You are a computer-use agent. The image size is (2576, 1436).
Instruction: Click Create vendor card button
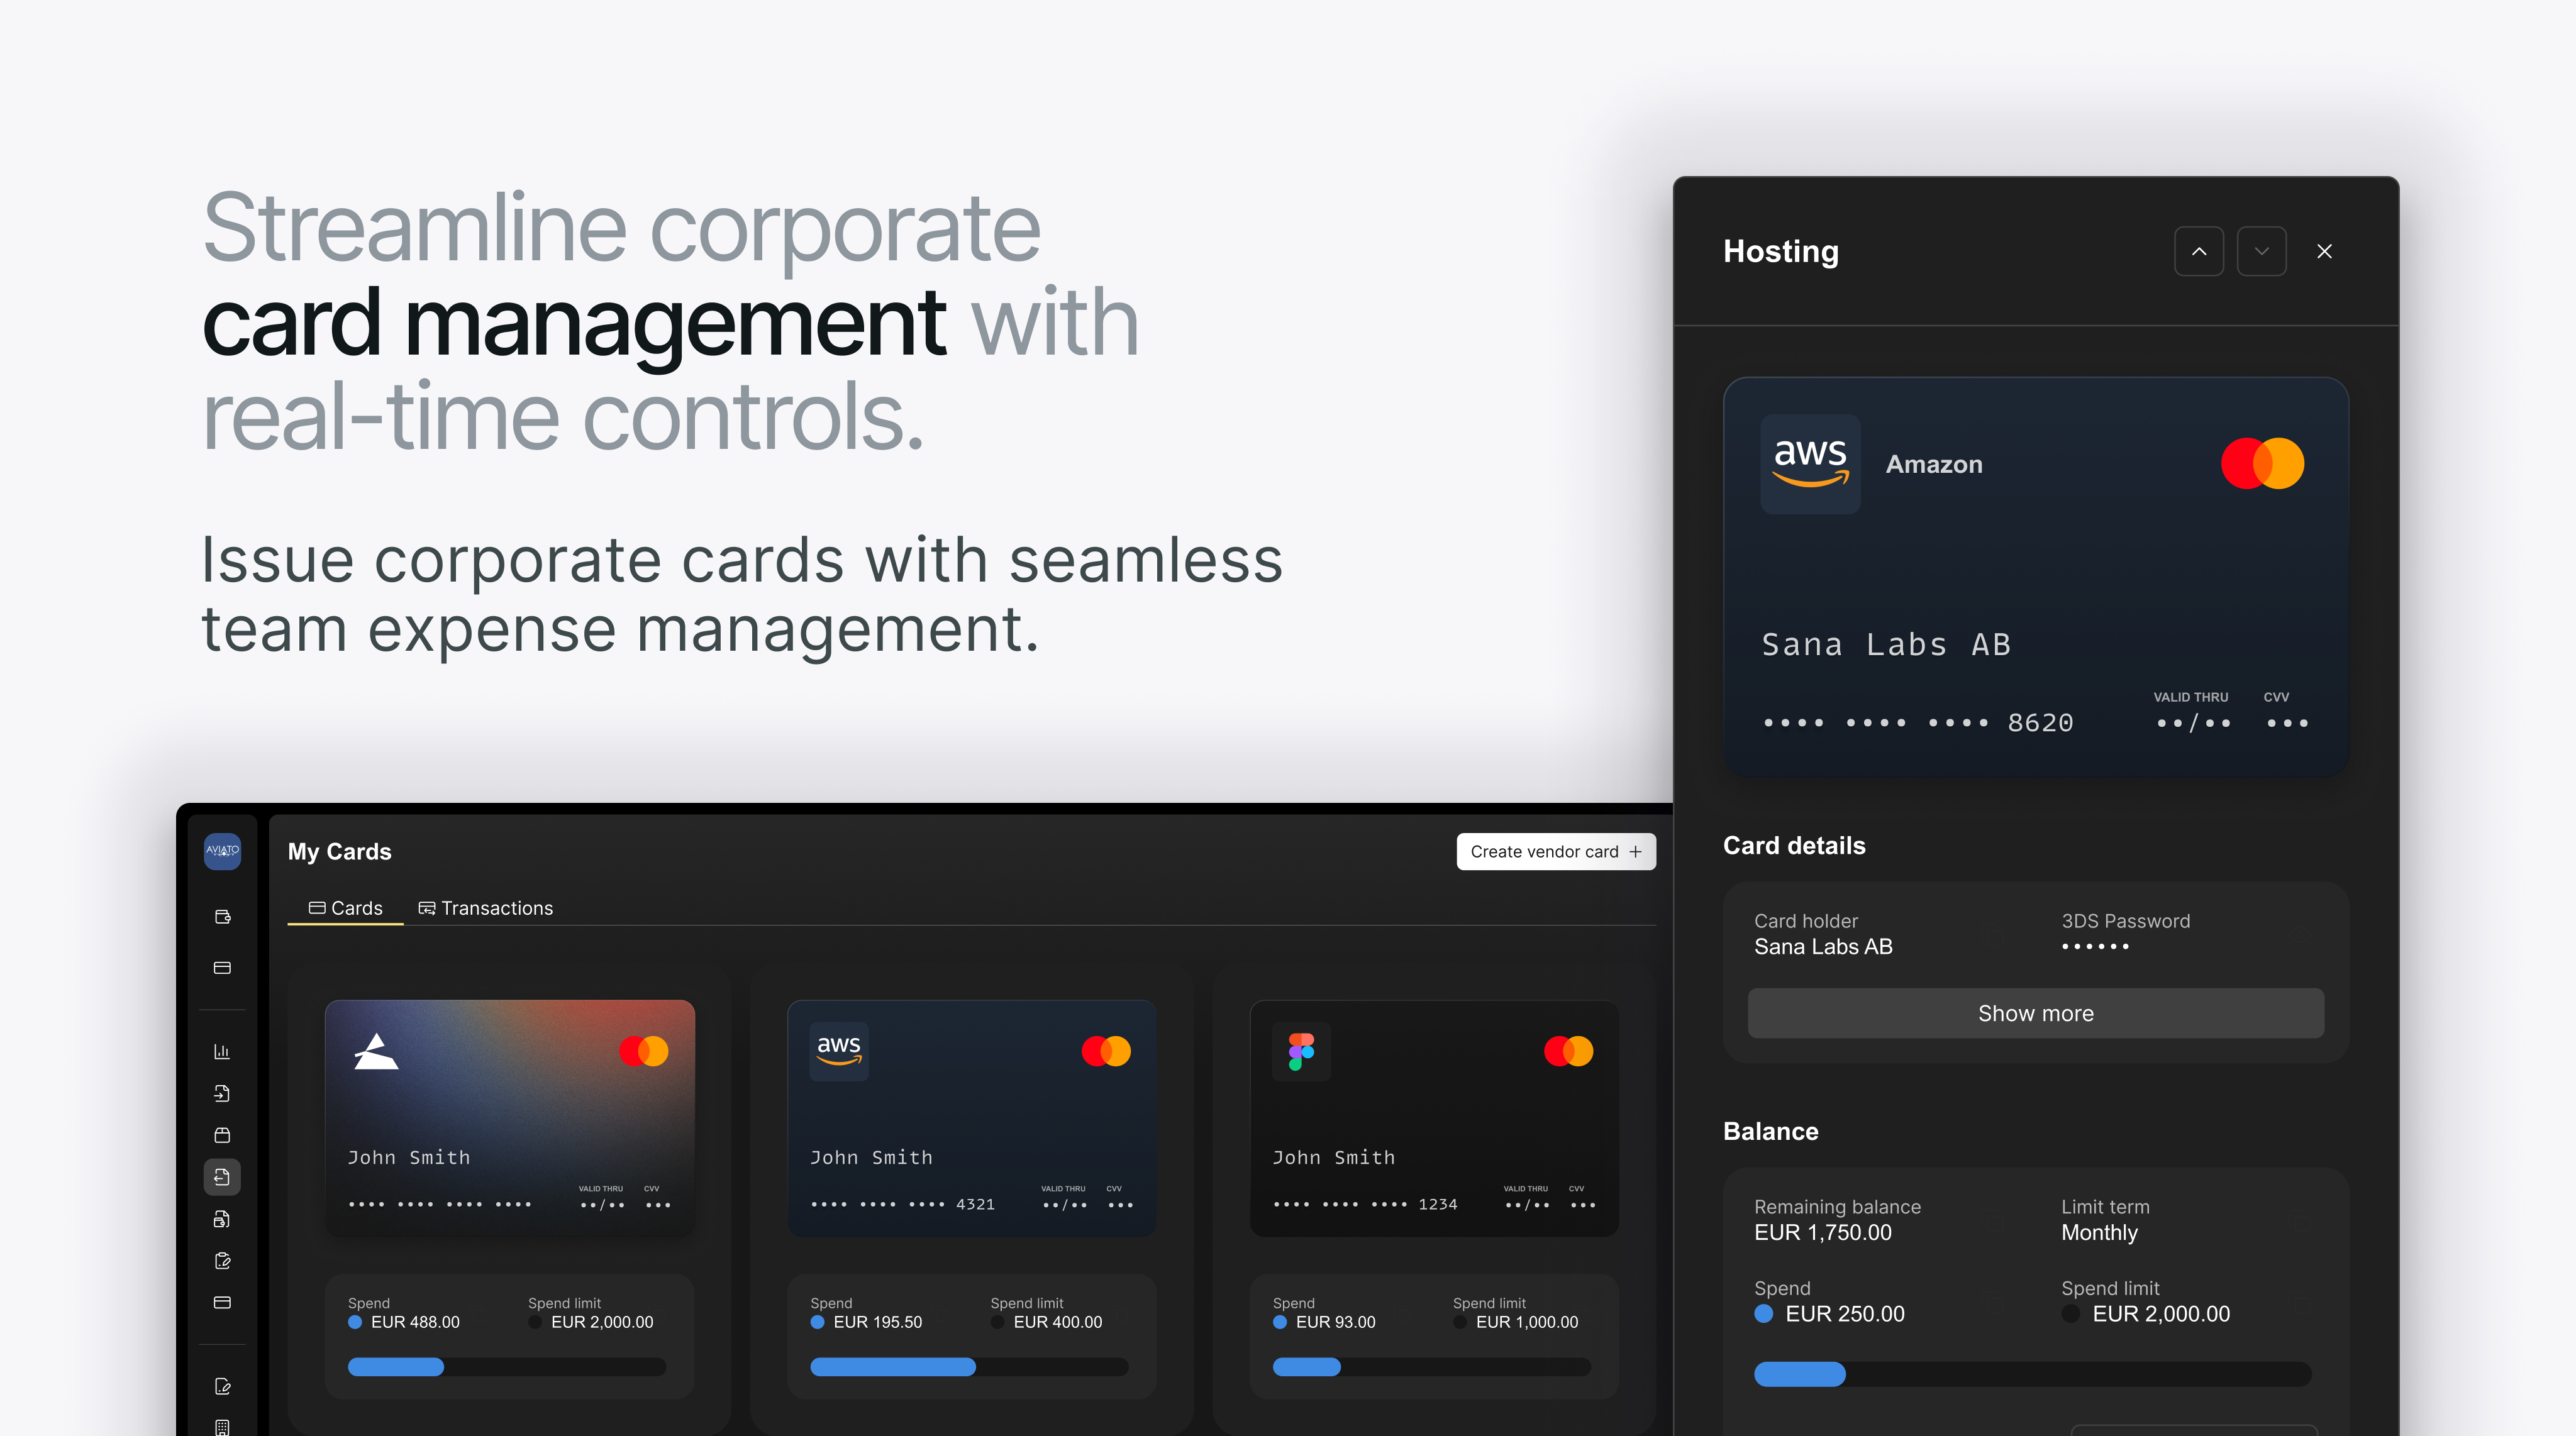click(x=1555, y=851)
